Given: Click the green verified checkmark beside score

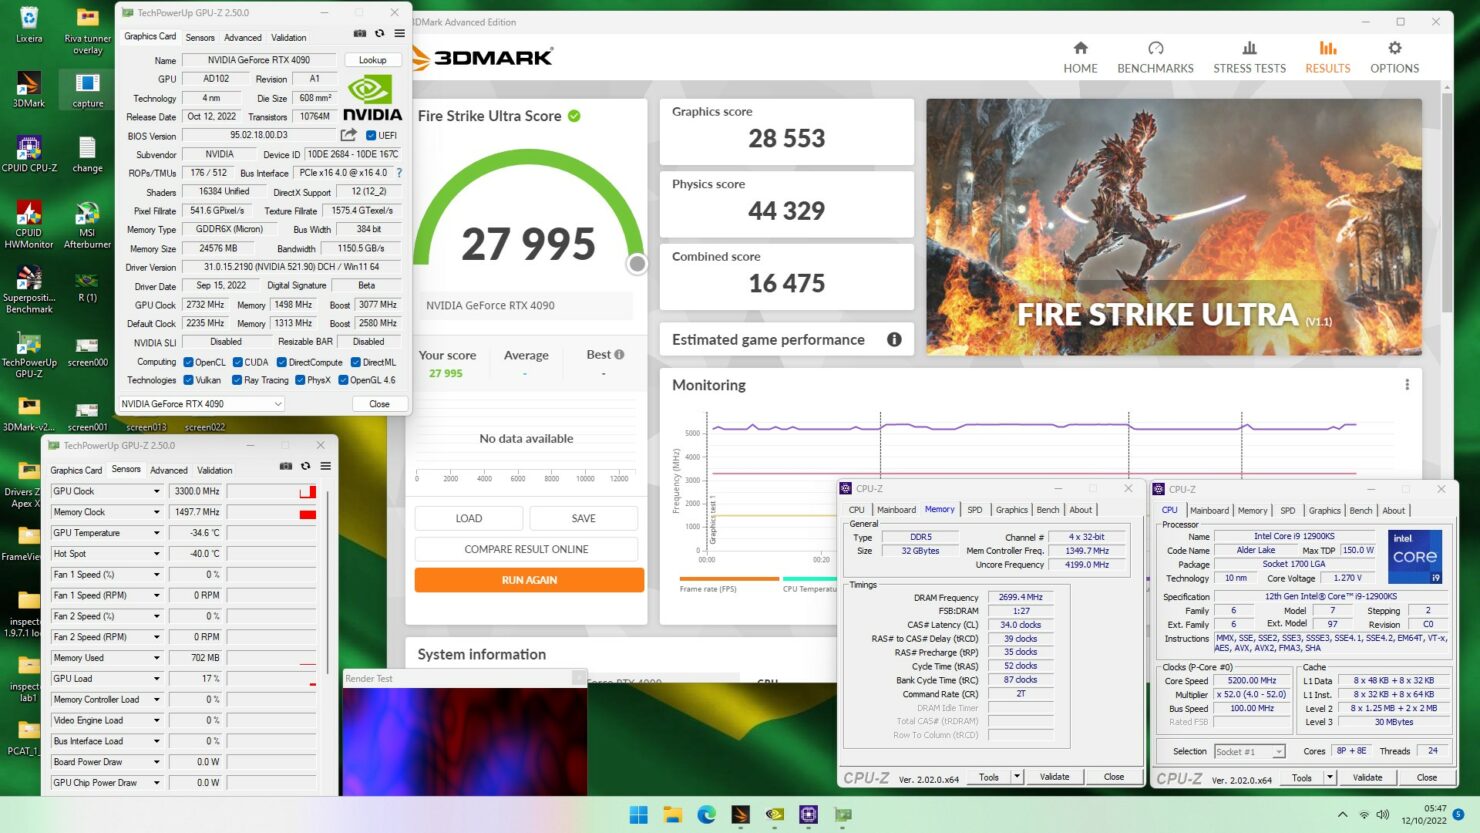Looking at the screenshot, I should click(x=574, y=116).
